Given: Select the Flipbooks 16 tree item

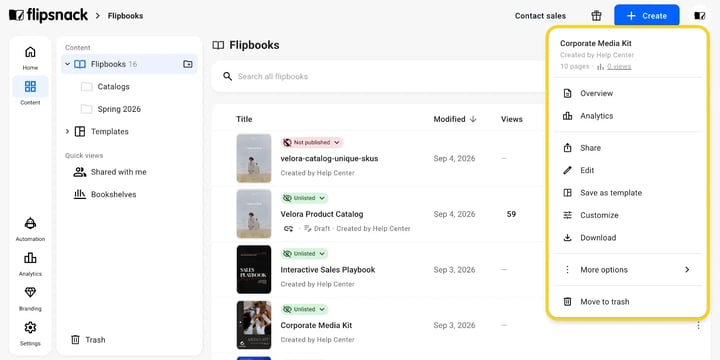Looking at the screenshot, I should click(x=129, y=64).
